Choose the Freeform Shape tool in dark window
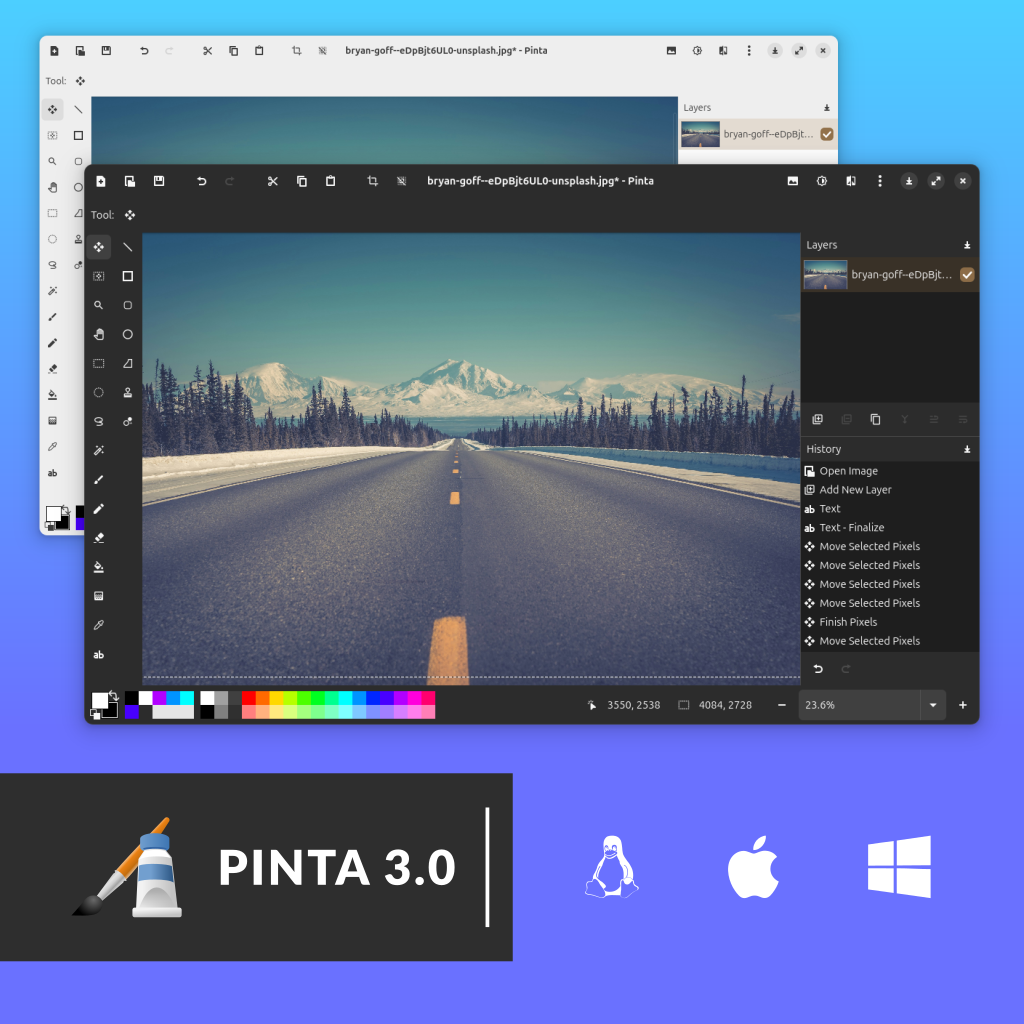This screenshot has width=1024, height=1024. [127, 363]
